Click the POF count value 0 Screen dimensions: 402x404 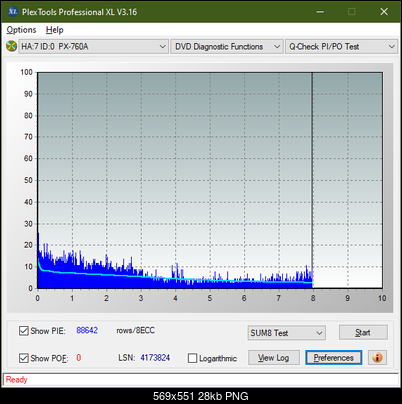pyautogui.click(x=79, y=358)
